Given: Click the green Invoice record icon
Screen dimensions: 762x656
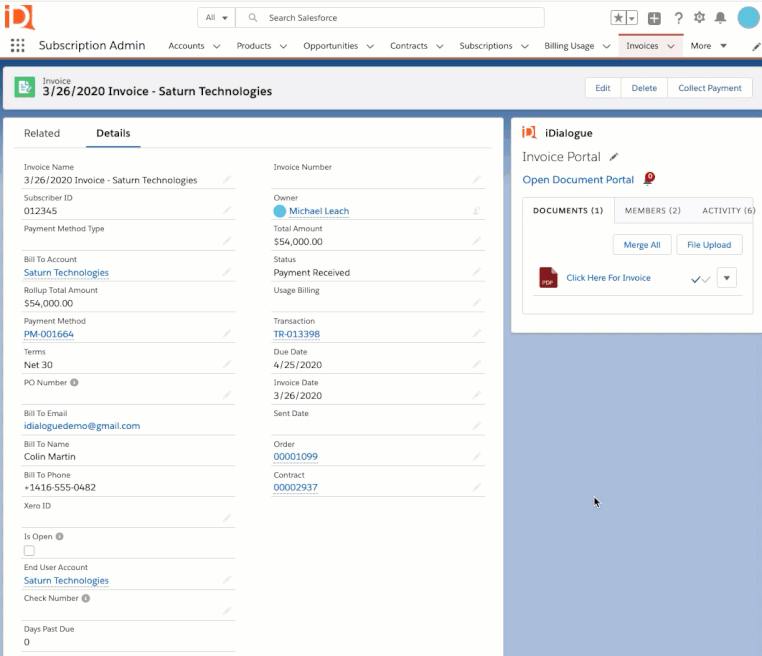Looking at the screenshot, I should 25,87.
